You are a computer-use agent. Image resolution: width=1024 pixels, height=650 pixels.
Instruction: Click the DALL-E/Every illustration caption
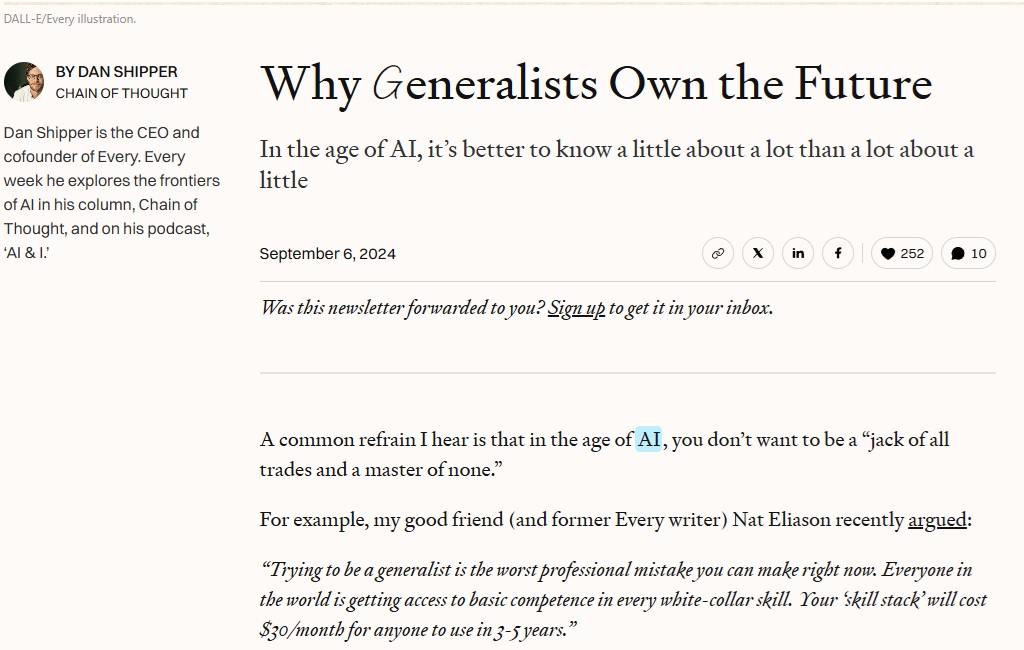[x=70, y=19]
